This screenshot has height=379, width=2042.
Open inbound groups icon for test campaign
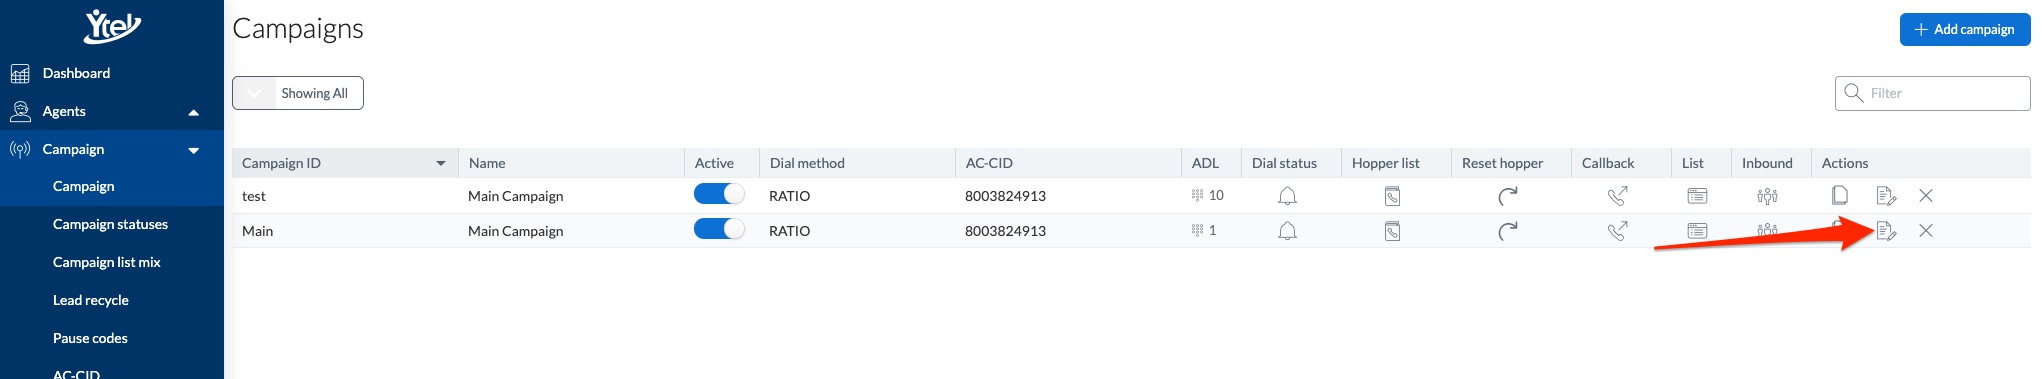coord(1767,196)
